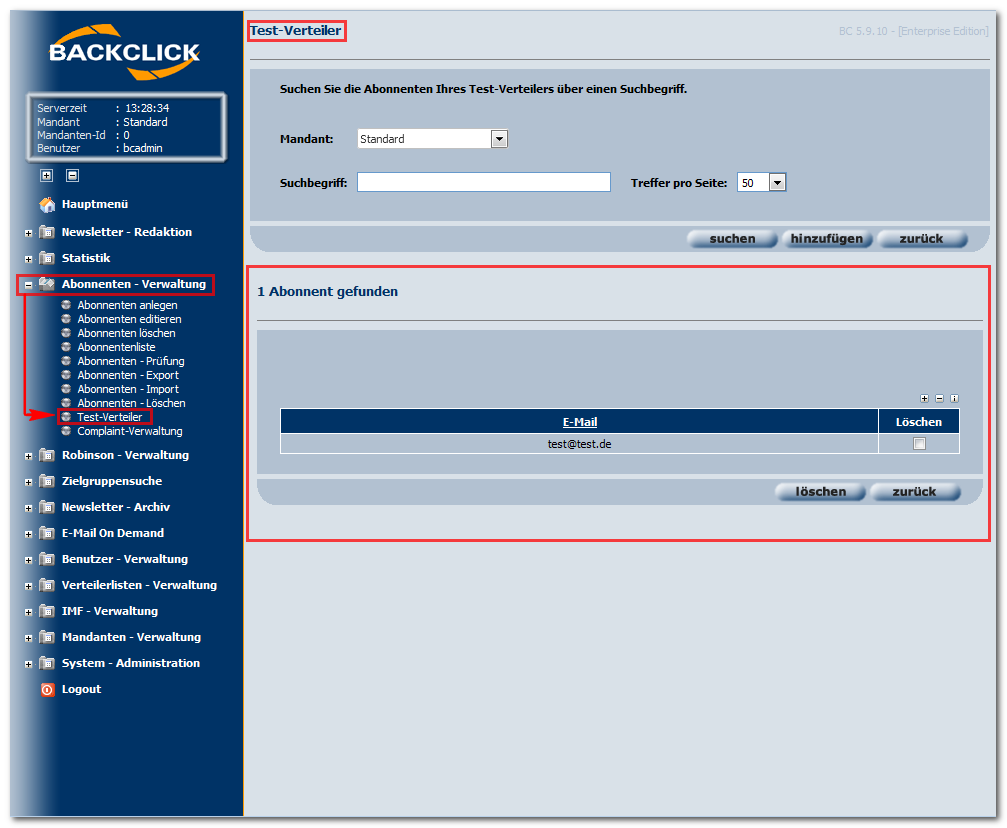The width and height of the screenshot is (1007, 828).
Task: Sort by the E-Mail column header link
Action: click(580, 422)
